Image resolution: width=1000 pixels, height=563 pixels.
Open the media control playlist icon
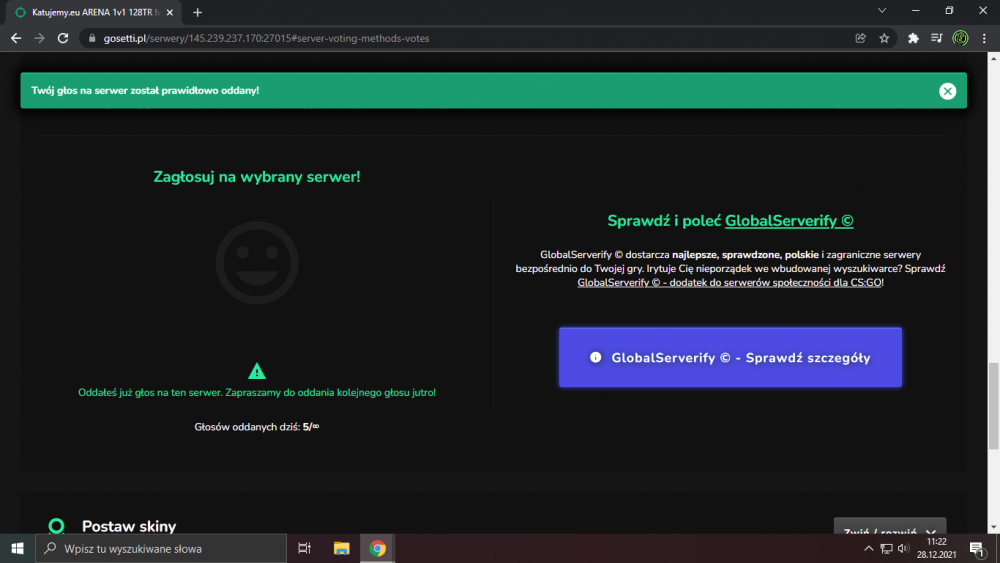(936, 38)
